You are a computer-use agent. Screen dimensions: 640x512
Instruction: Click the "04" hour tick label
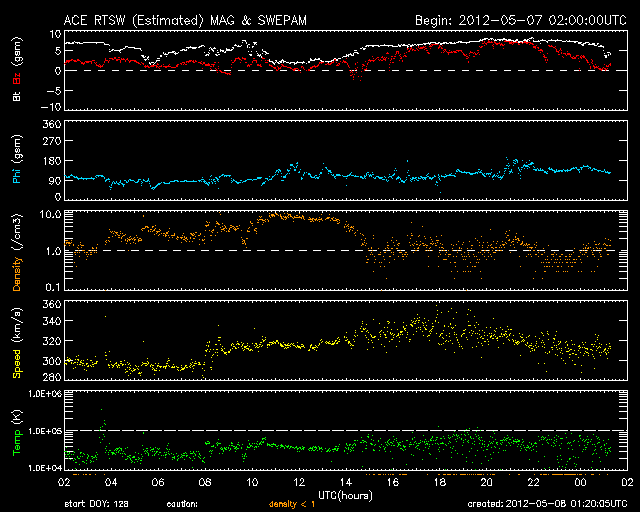tap(111, 483)
